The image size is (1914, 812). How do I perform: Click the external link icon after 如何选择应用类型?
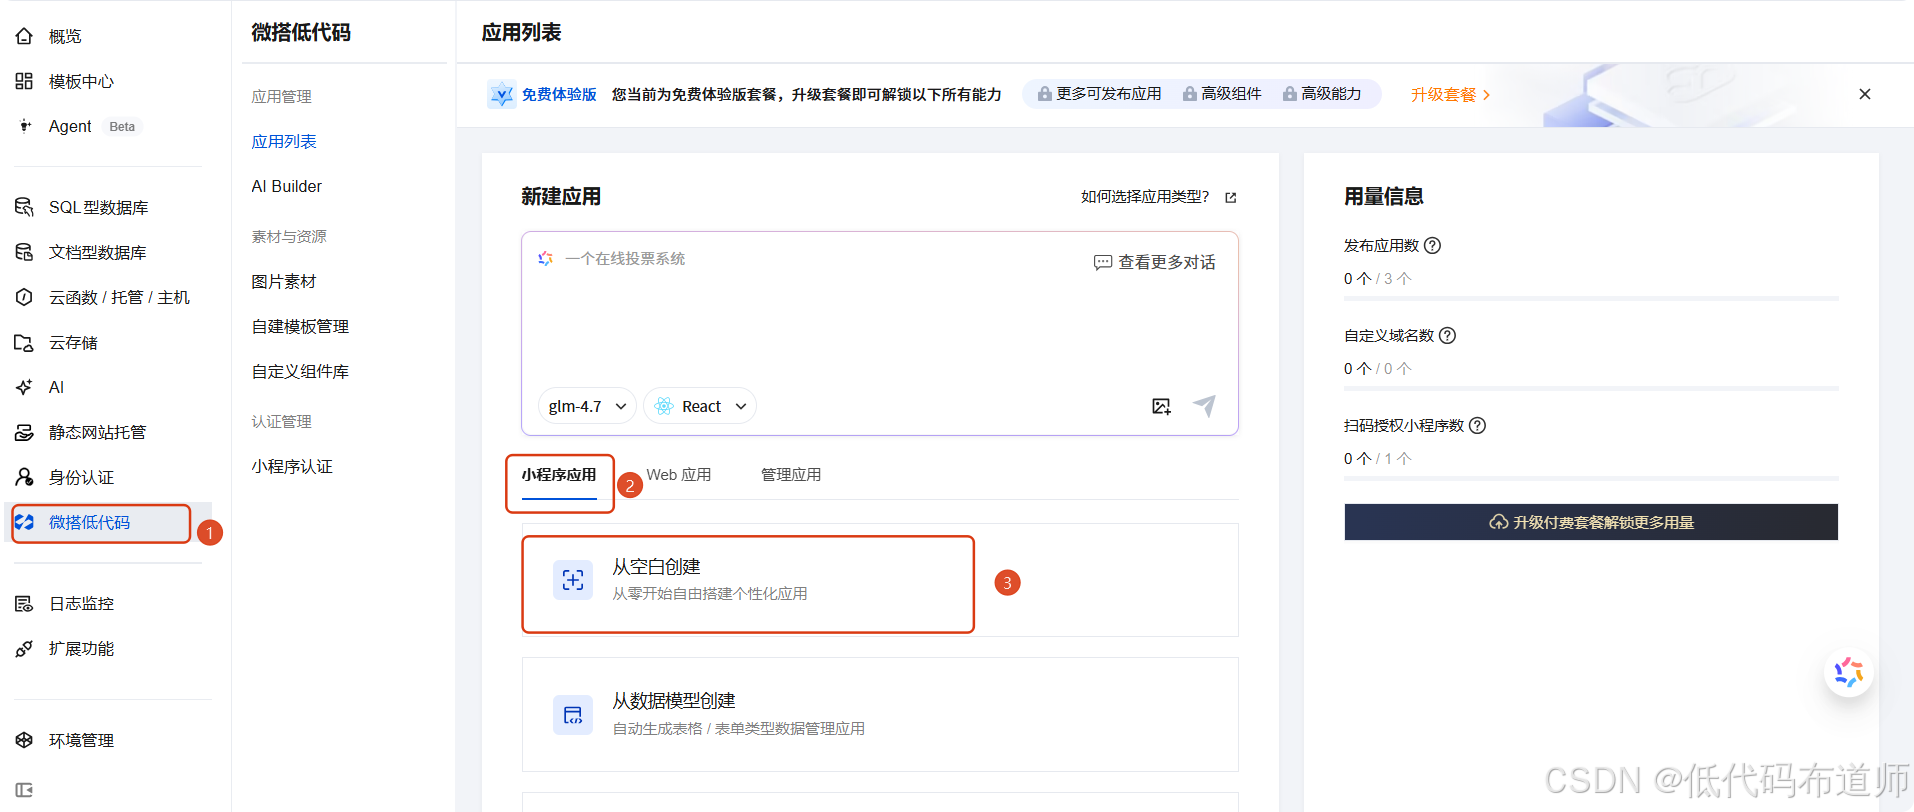coord(1231,197)
